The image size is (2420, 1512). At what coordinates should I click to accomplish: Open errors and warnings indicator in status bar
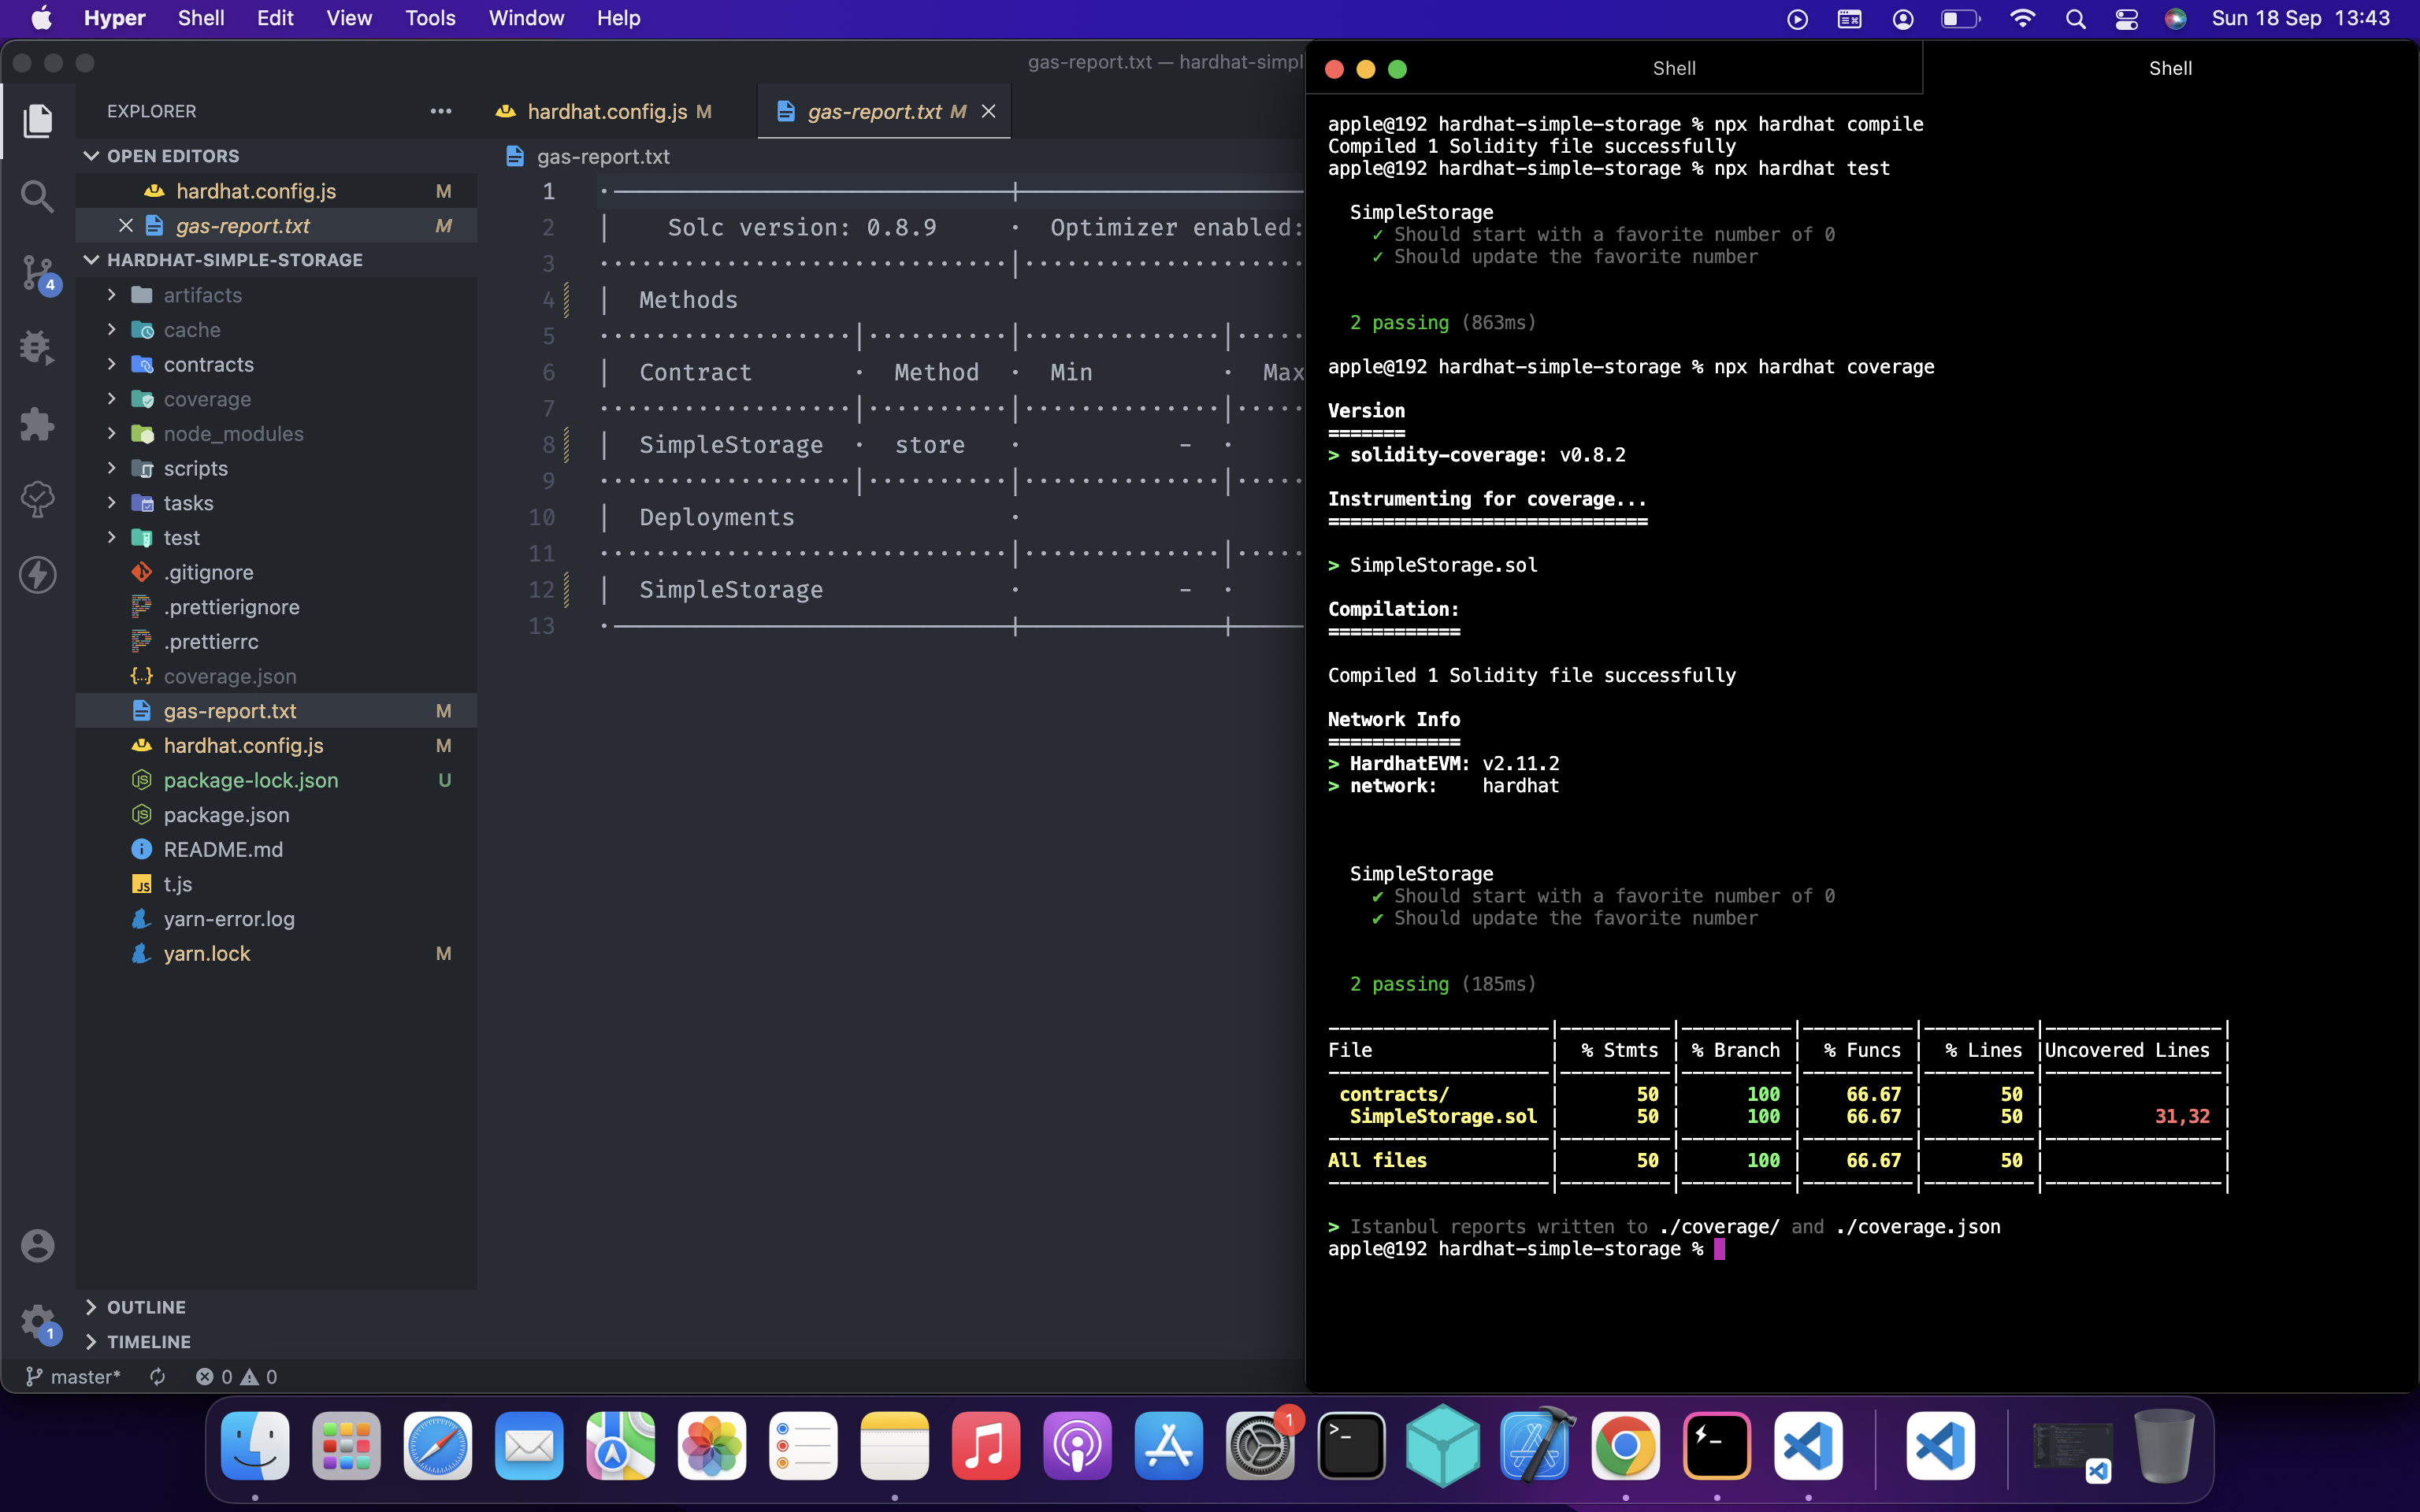tap(237, 1377)
